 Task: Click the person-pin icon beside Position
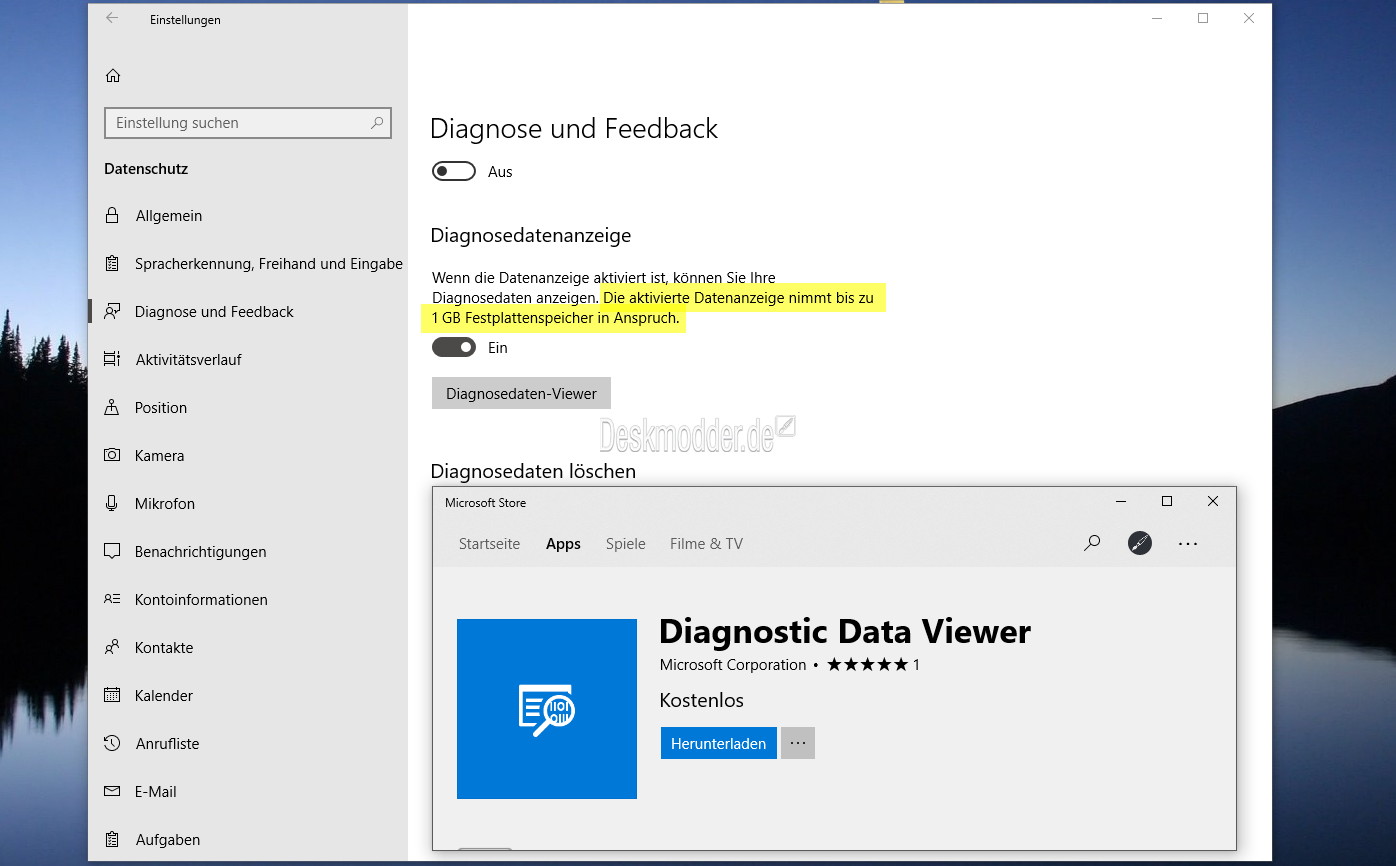pyautogui.click(x=113, y=407)
